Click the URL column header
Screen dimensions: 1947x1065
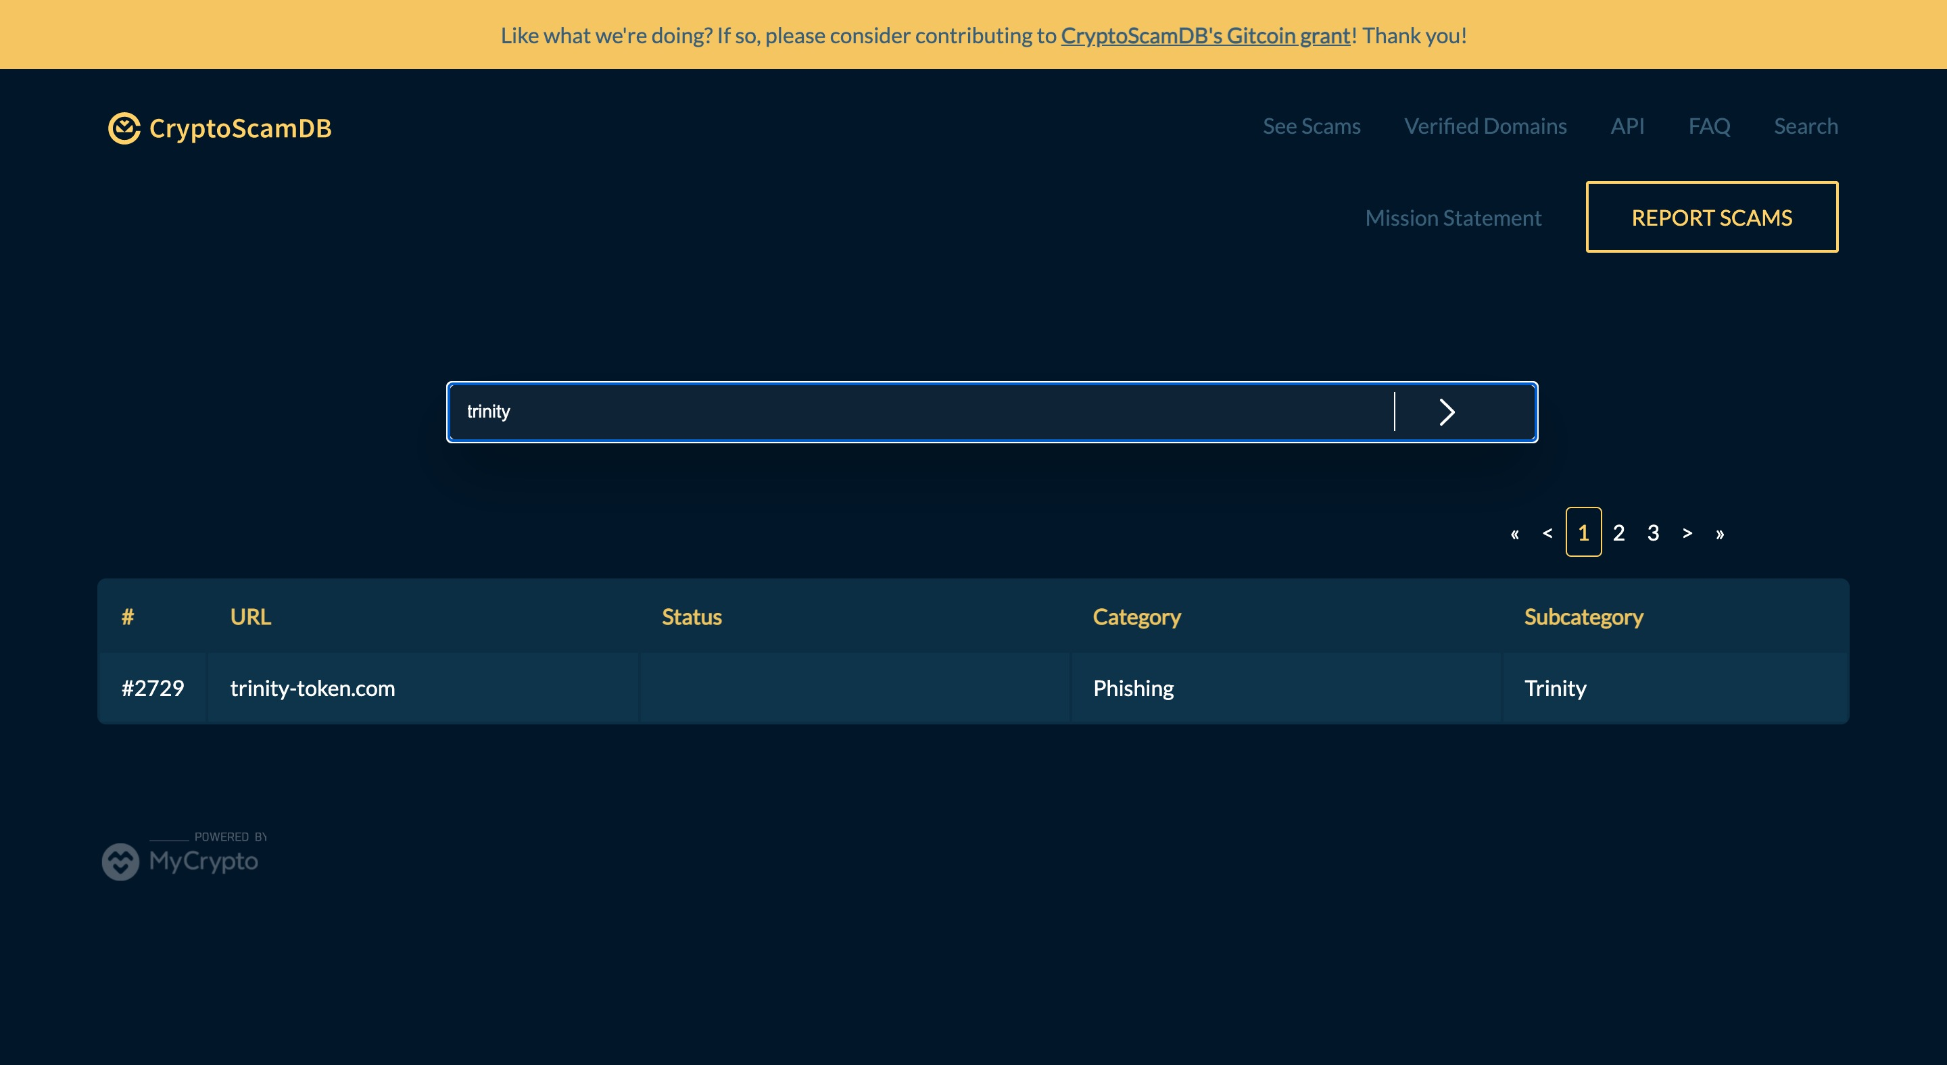coord(250,617)
